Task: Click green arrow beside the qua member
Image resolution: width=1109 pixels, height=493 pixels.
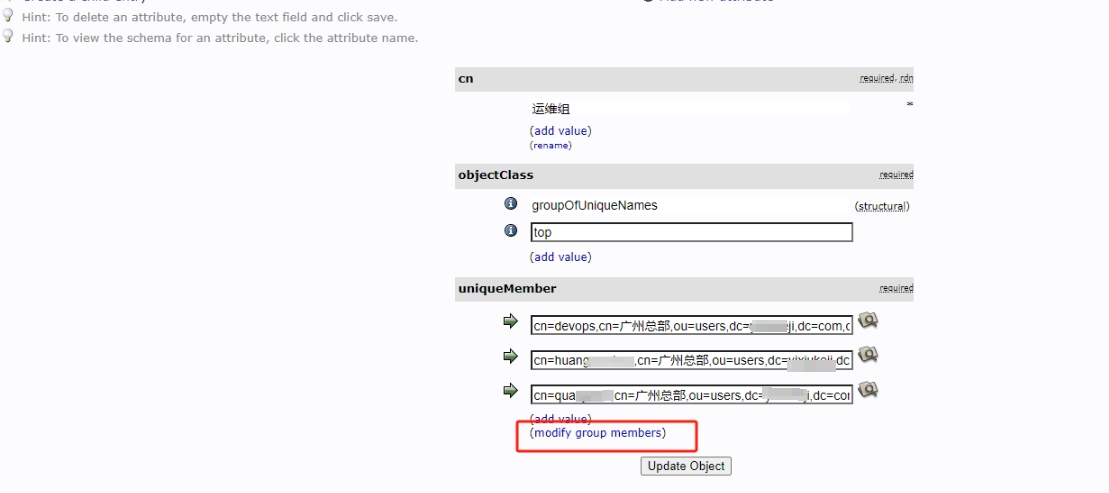Action: [510, 391]
